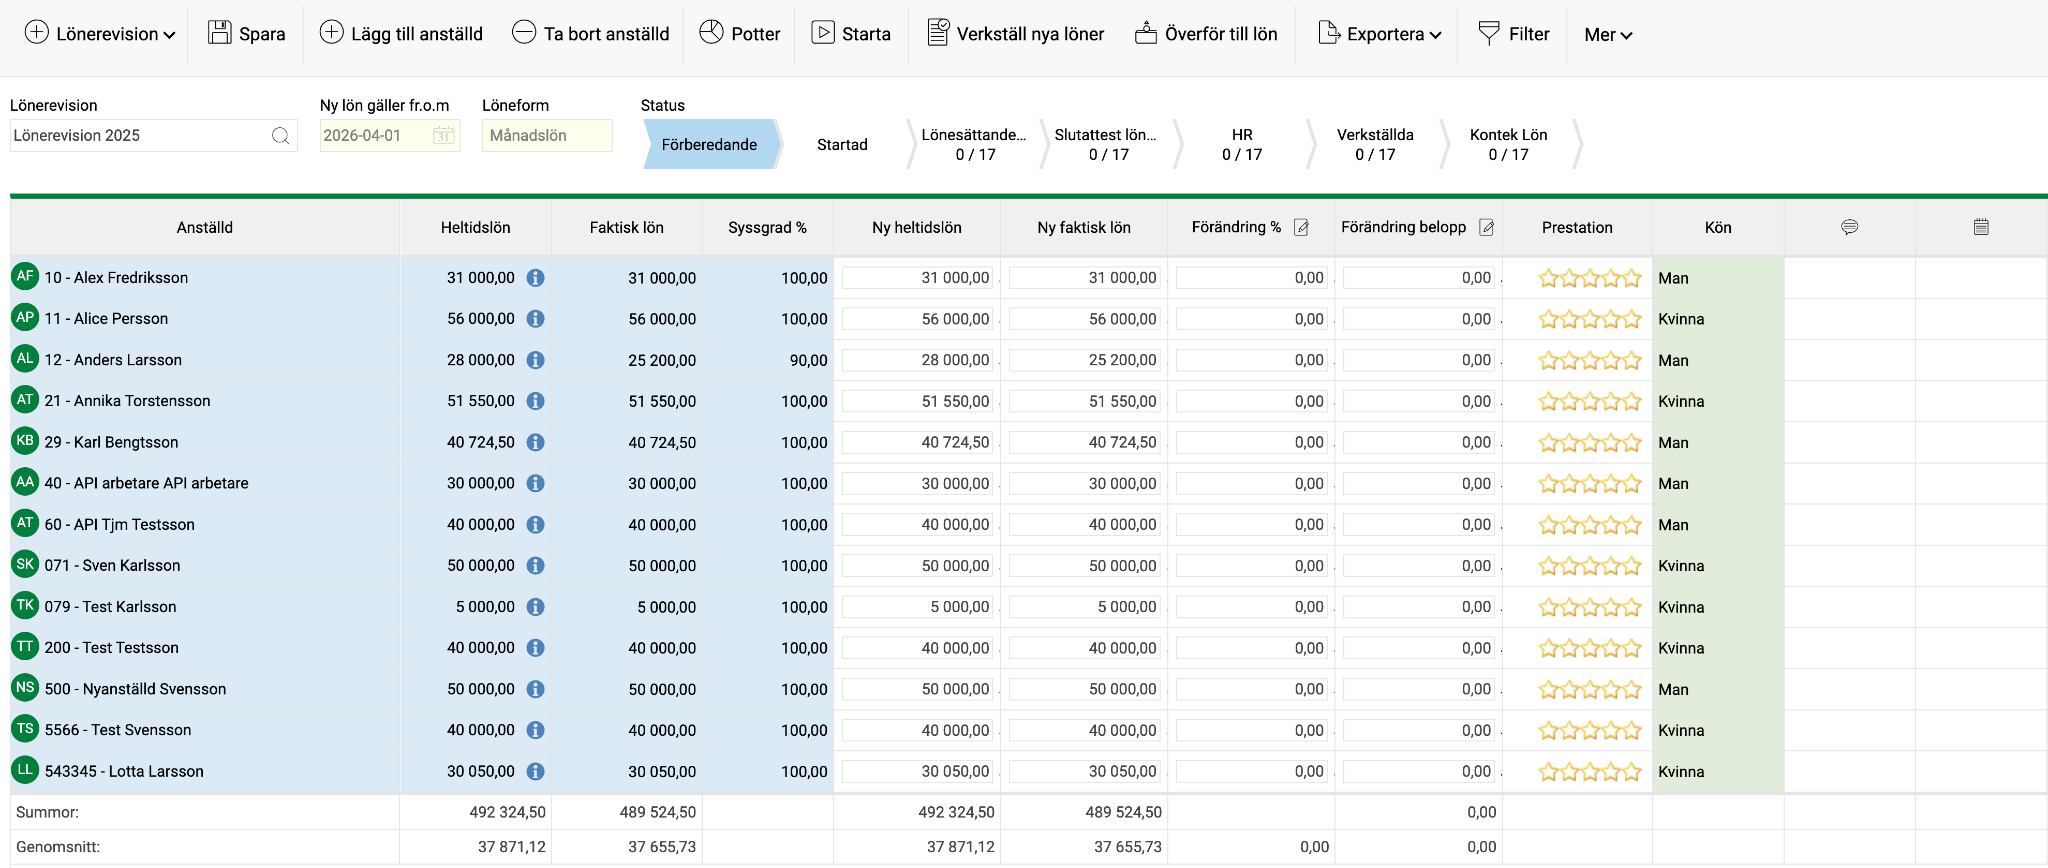Click edit icon beside Förändring % header
Viewport: 2048px width, 868px height.
(1301, 227)
